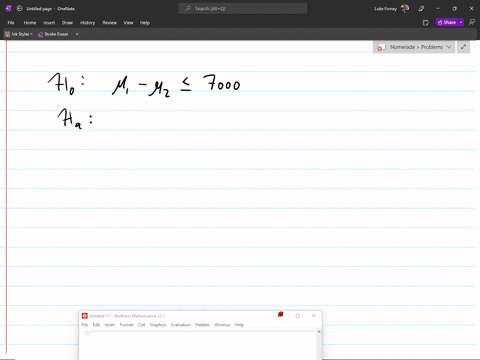Click the pen ink mode icon in title bar
This screenshot has width=480, height=360.
421,9
